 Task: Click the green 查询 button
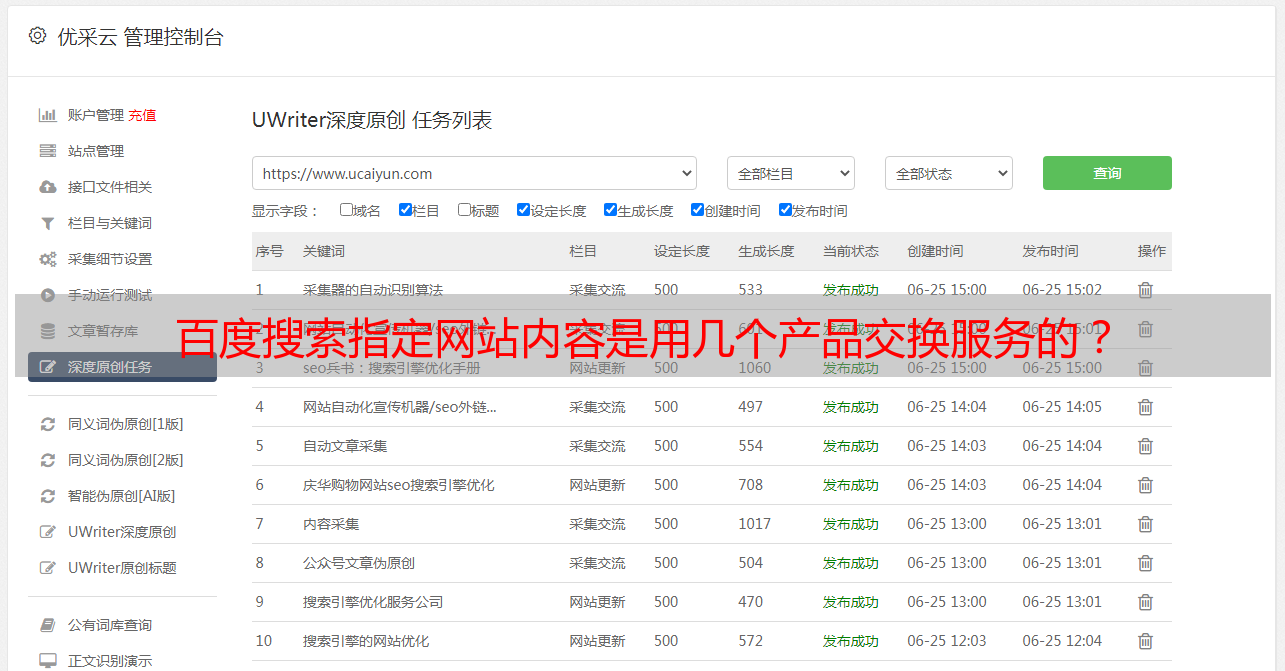[x=1106, y=173]
